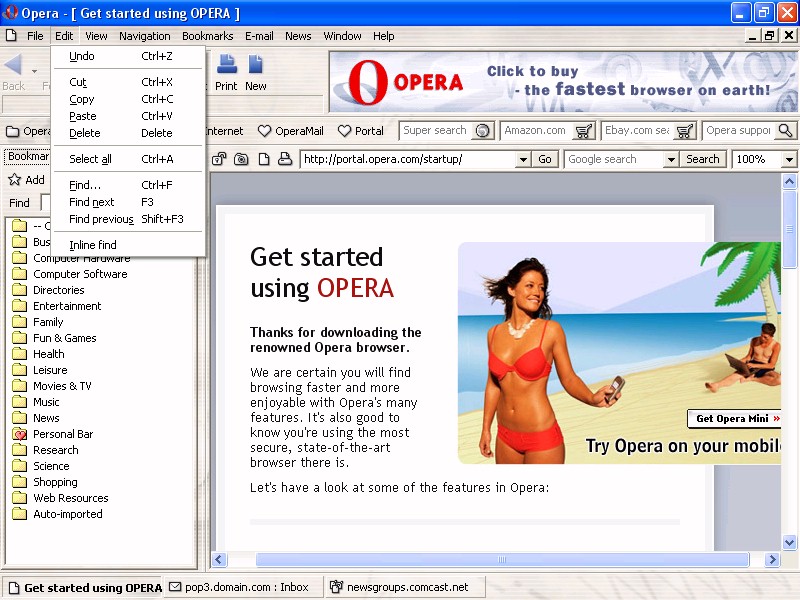800x600 pixels.
Task: Click the Super search submit icon
Action: [x=483, y=131]
